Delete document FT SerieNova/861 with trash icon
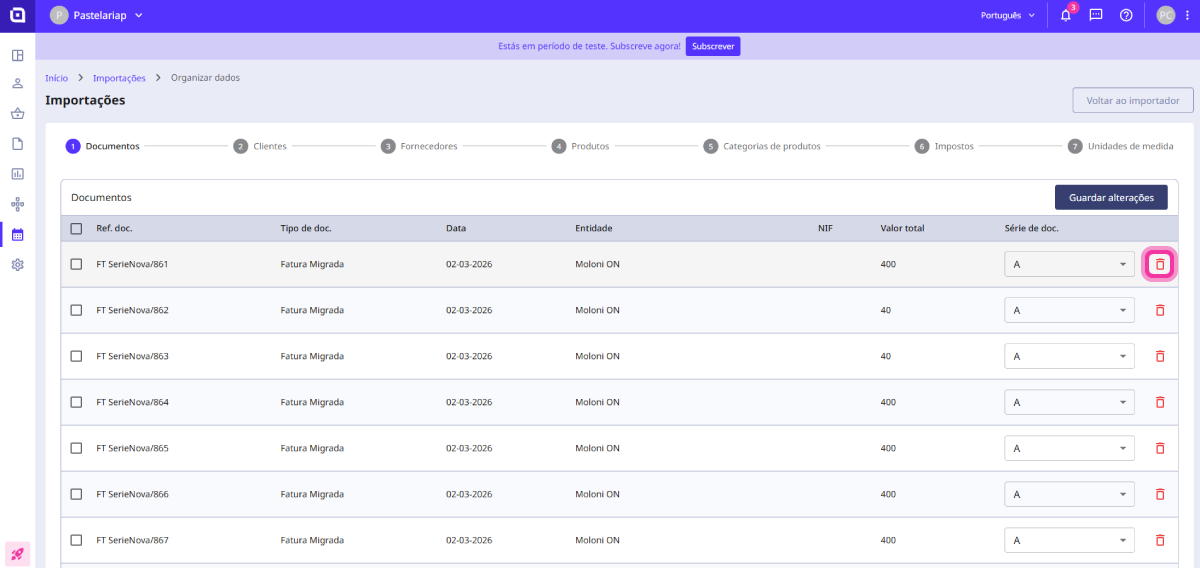This screenshot has height=568, width=1200. [1160, 264]
